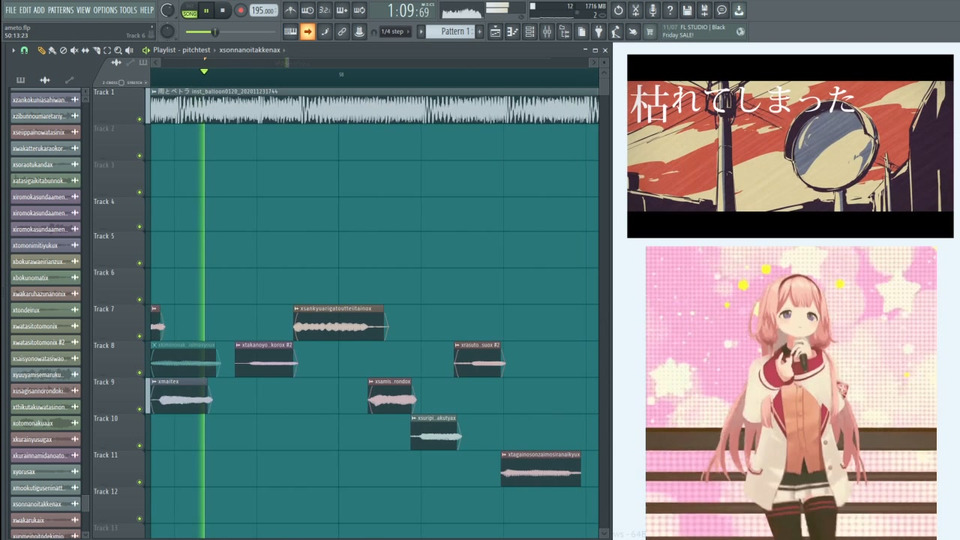
Task: Open the Channel rack icon
Action: point(530,31)
